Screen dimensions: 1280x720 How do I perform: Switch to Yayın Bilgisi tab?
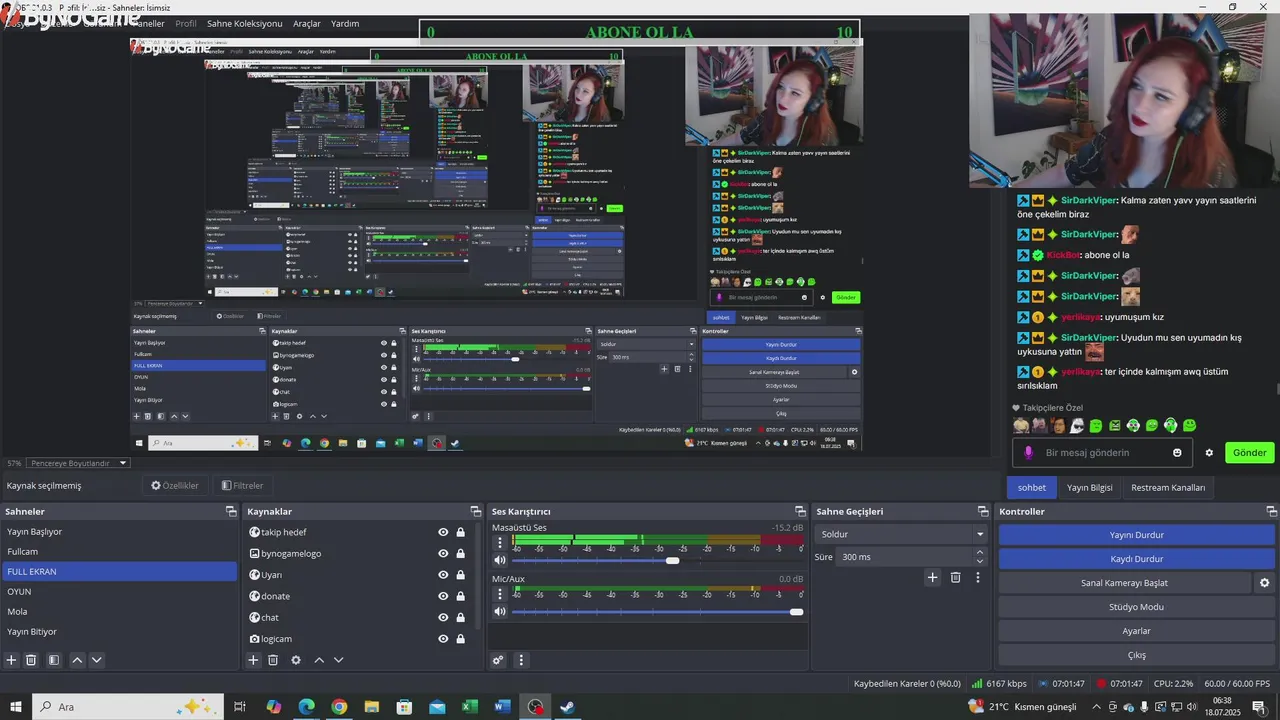tap(1090, 488)
